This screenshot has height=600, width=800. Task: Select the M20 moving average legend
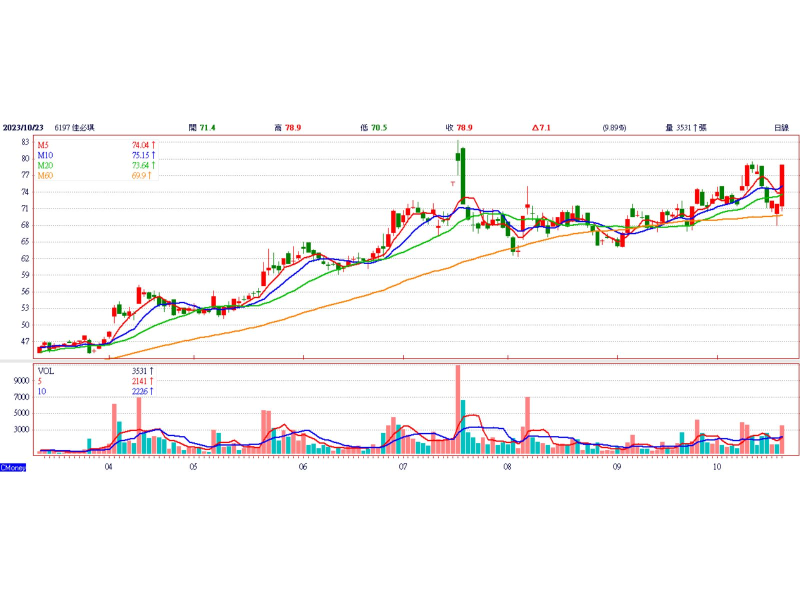click(46, 166)
